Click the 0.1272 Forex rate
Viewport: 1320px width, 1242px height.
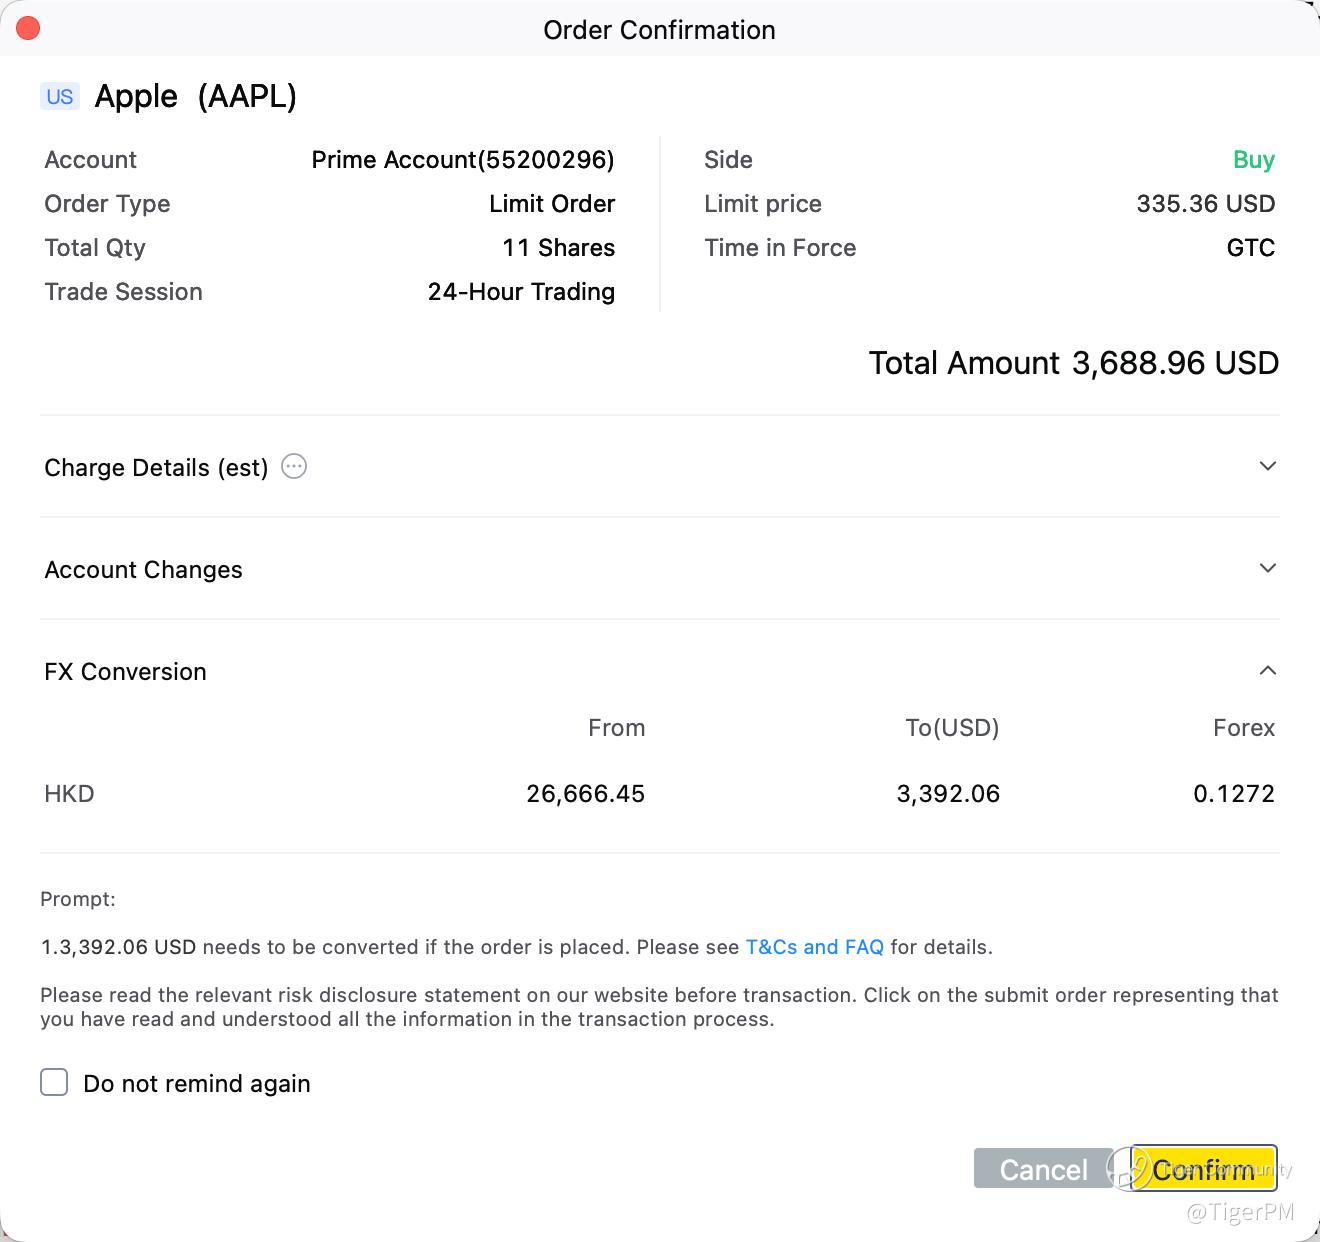[1234, 794]
